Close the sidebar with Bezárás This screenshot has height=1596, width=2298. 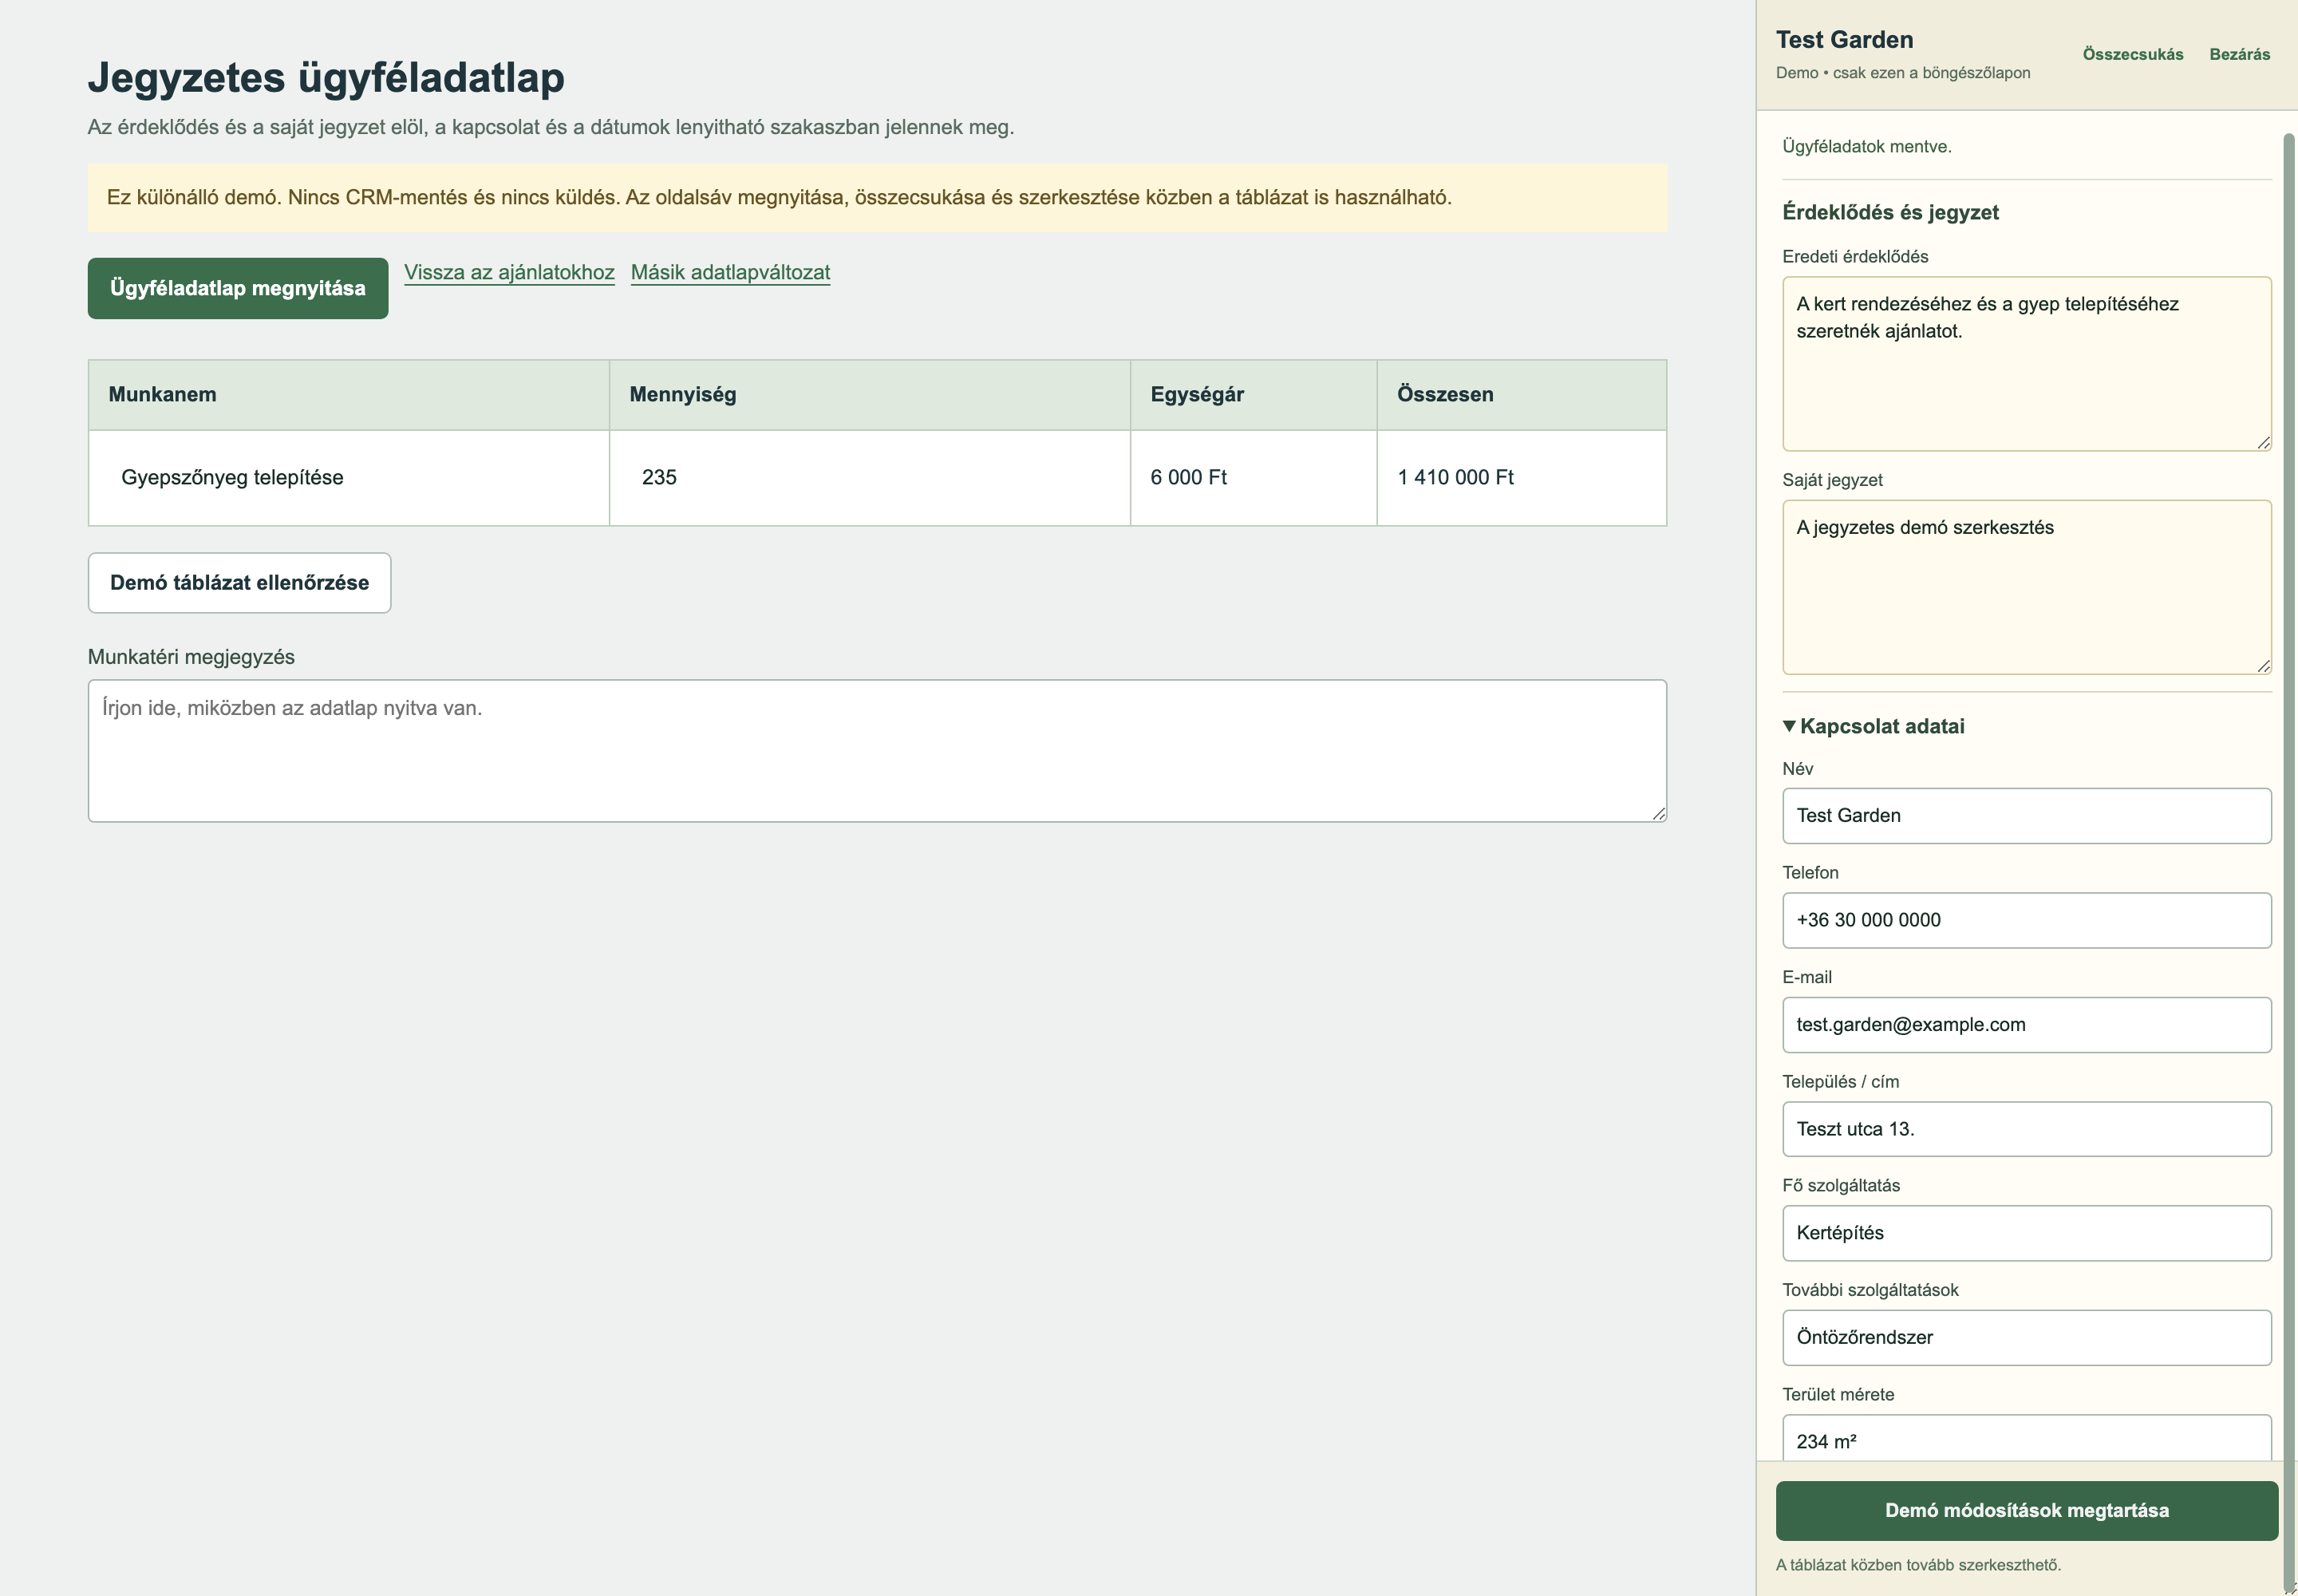point(2239,54)
